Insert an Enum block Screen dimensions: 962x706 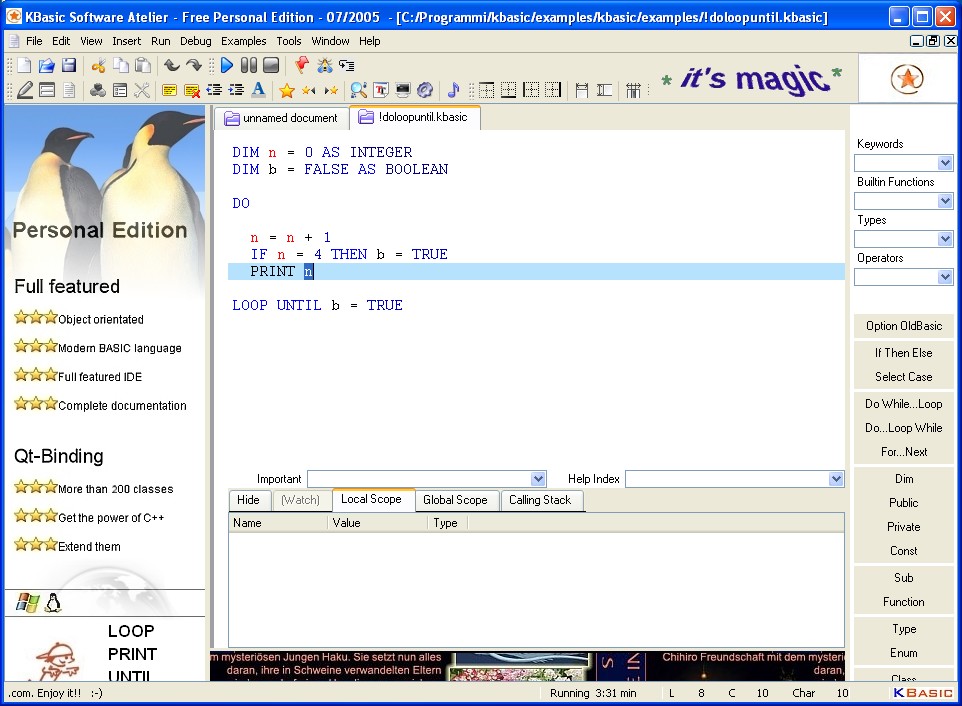click(x=904, y=653)
